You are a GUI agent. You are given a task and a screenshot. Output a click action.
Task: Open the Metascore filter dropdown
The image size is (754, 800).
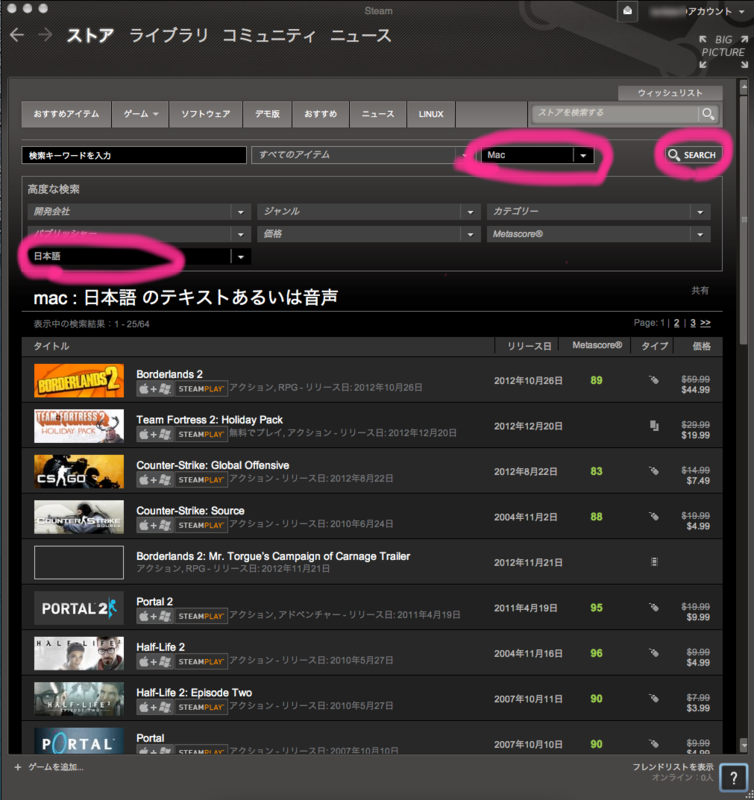coord(598,234)
